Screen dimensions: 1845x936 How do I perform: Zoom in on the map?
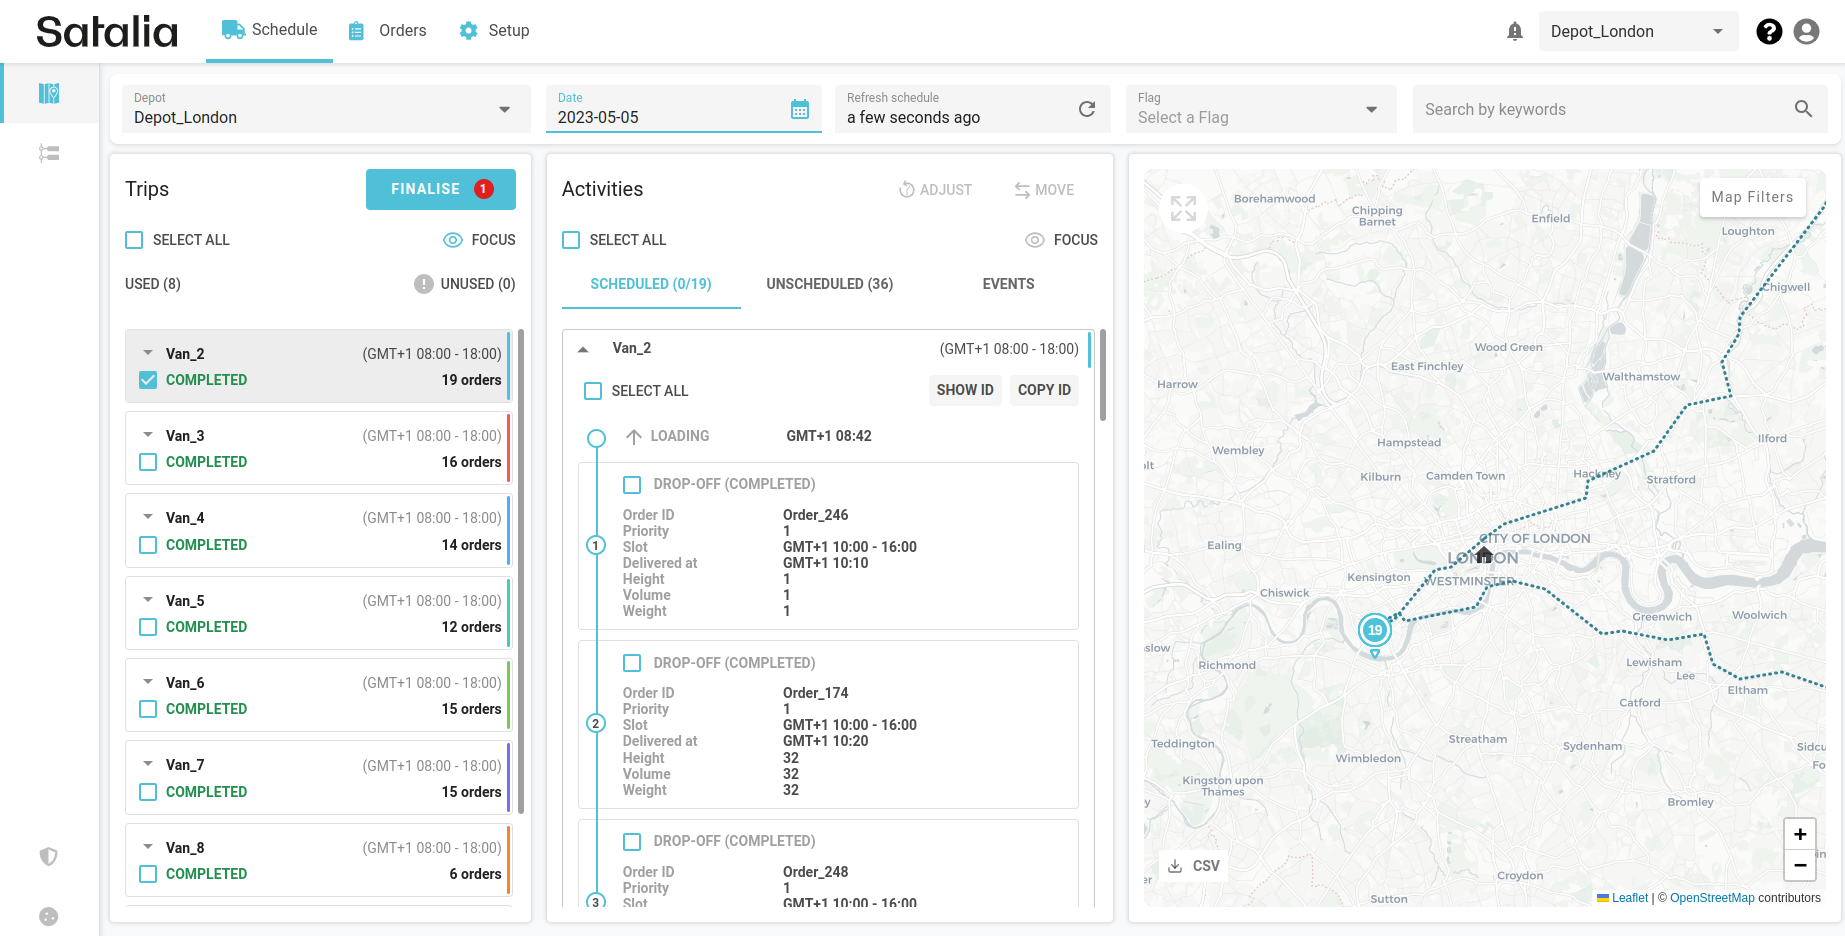[1799, 834]
